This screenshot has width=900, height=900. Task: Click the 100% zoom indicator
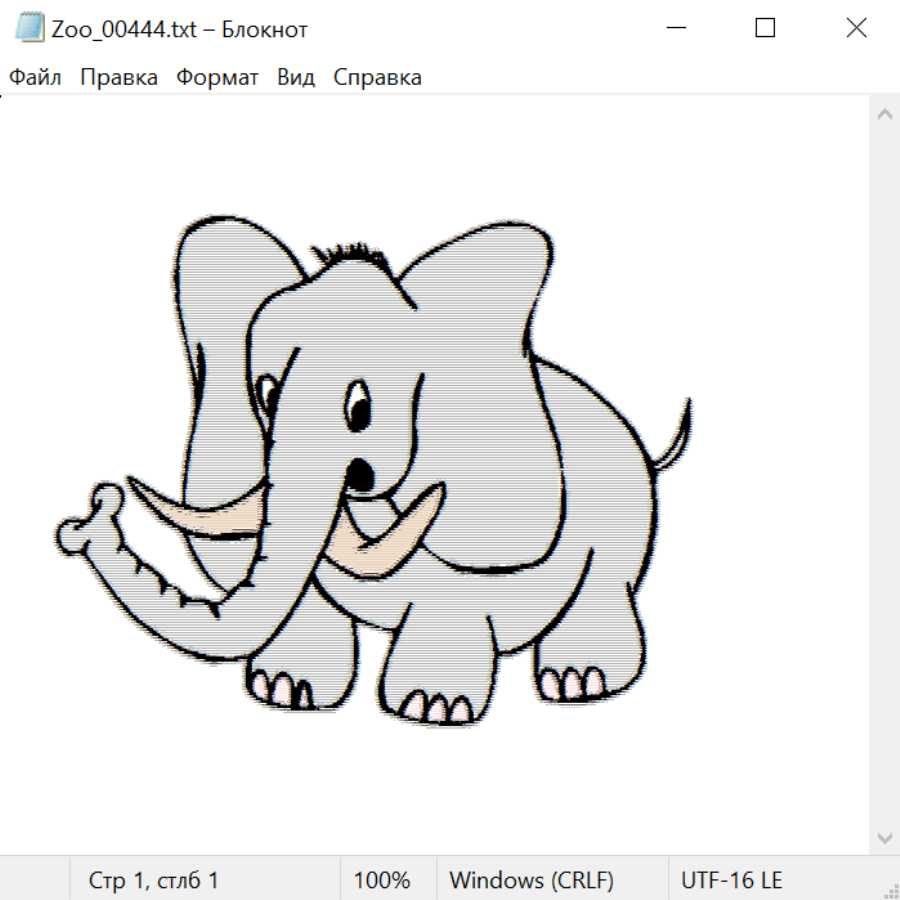[382, 880]
